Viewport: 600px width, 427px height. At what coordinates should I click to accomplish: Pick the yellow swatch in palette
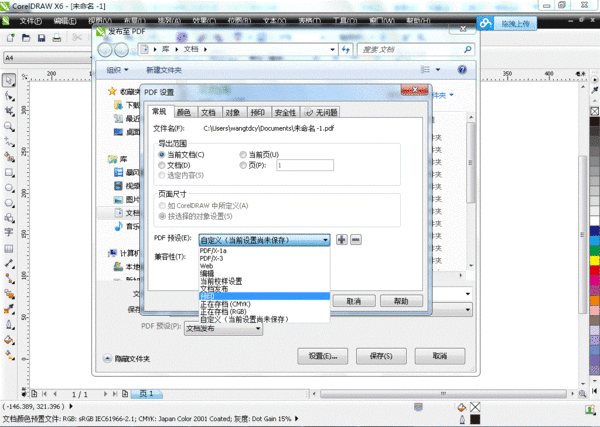(x=594, y=261)
